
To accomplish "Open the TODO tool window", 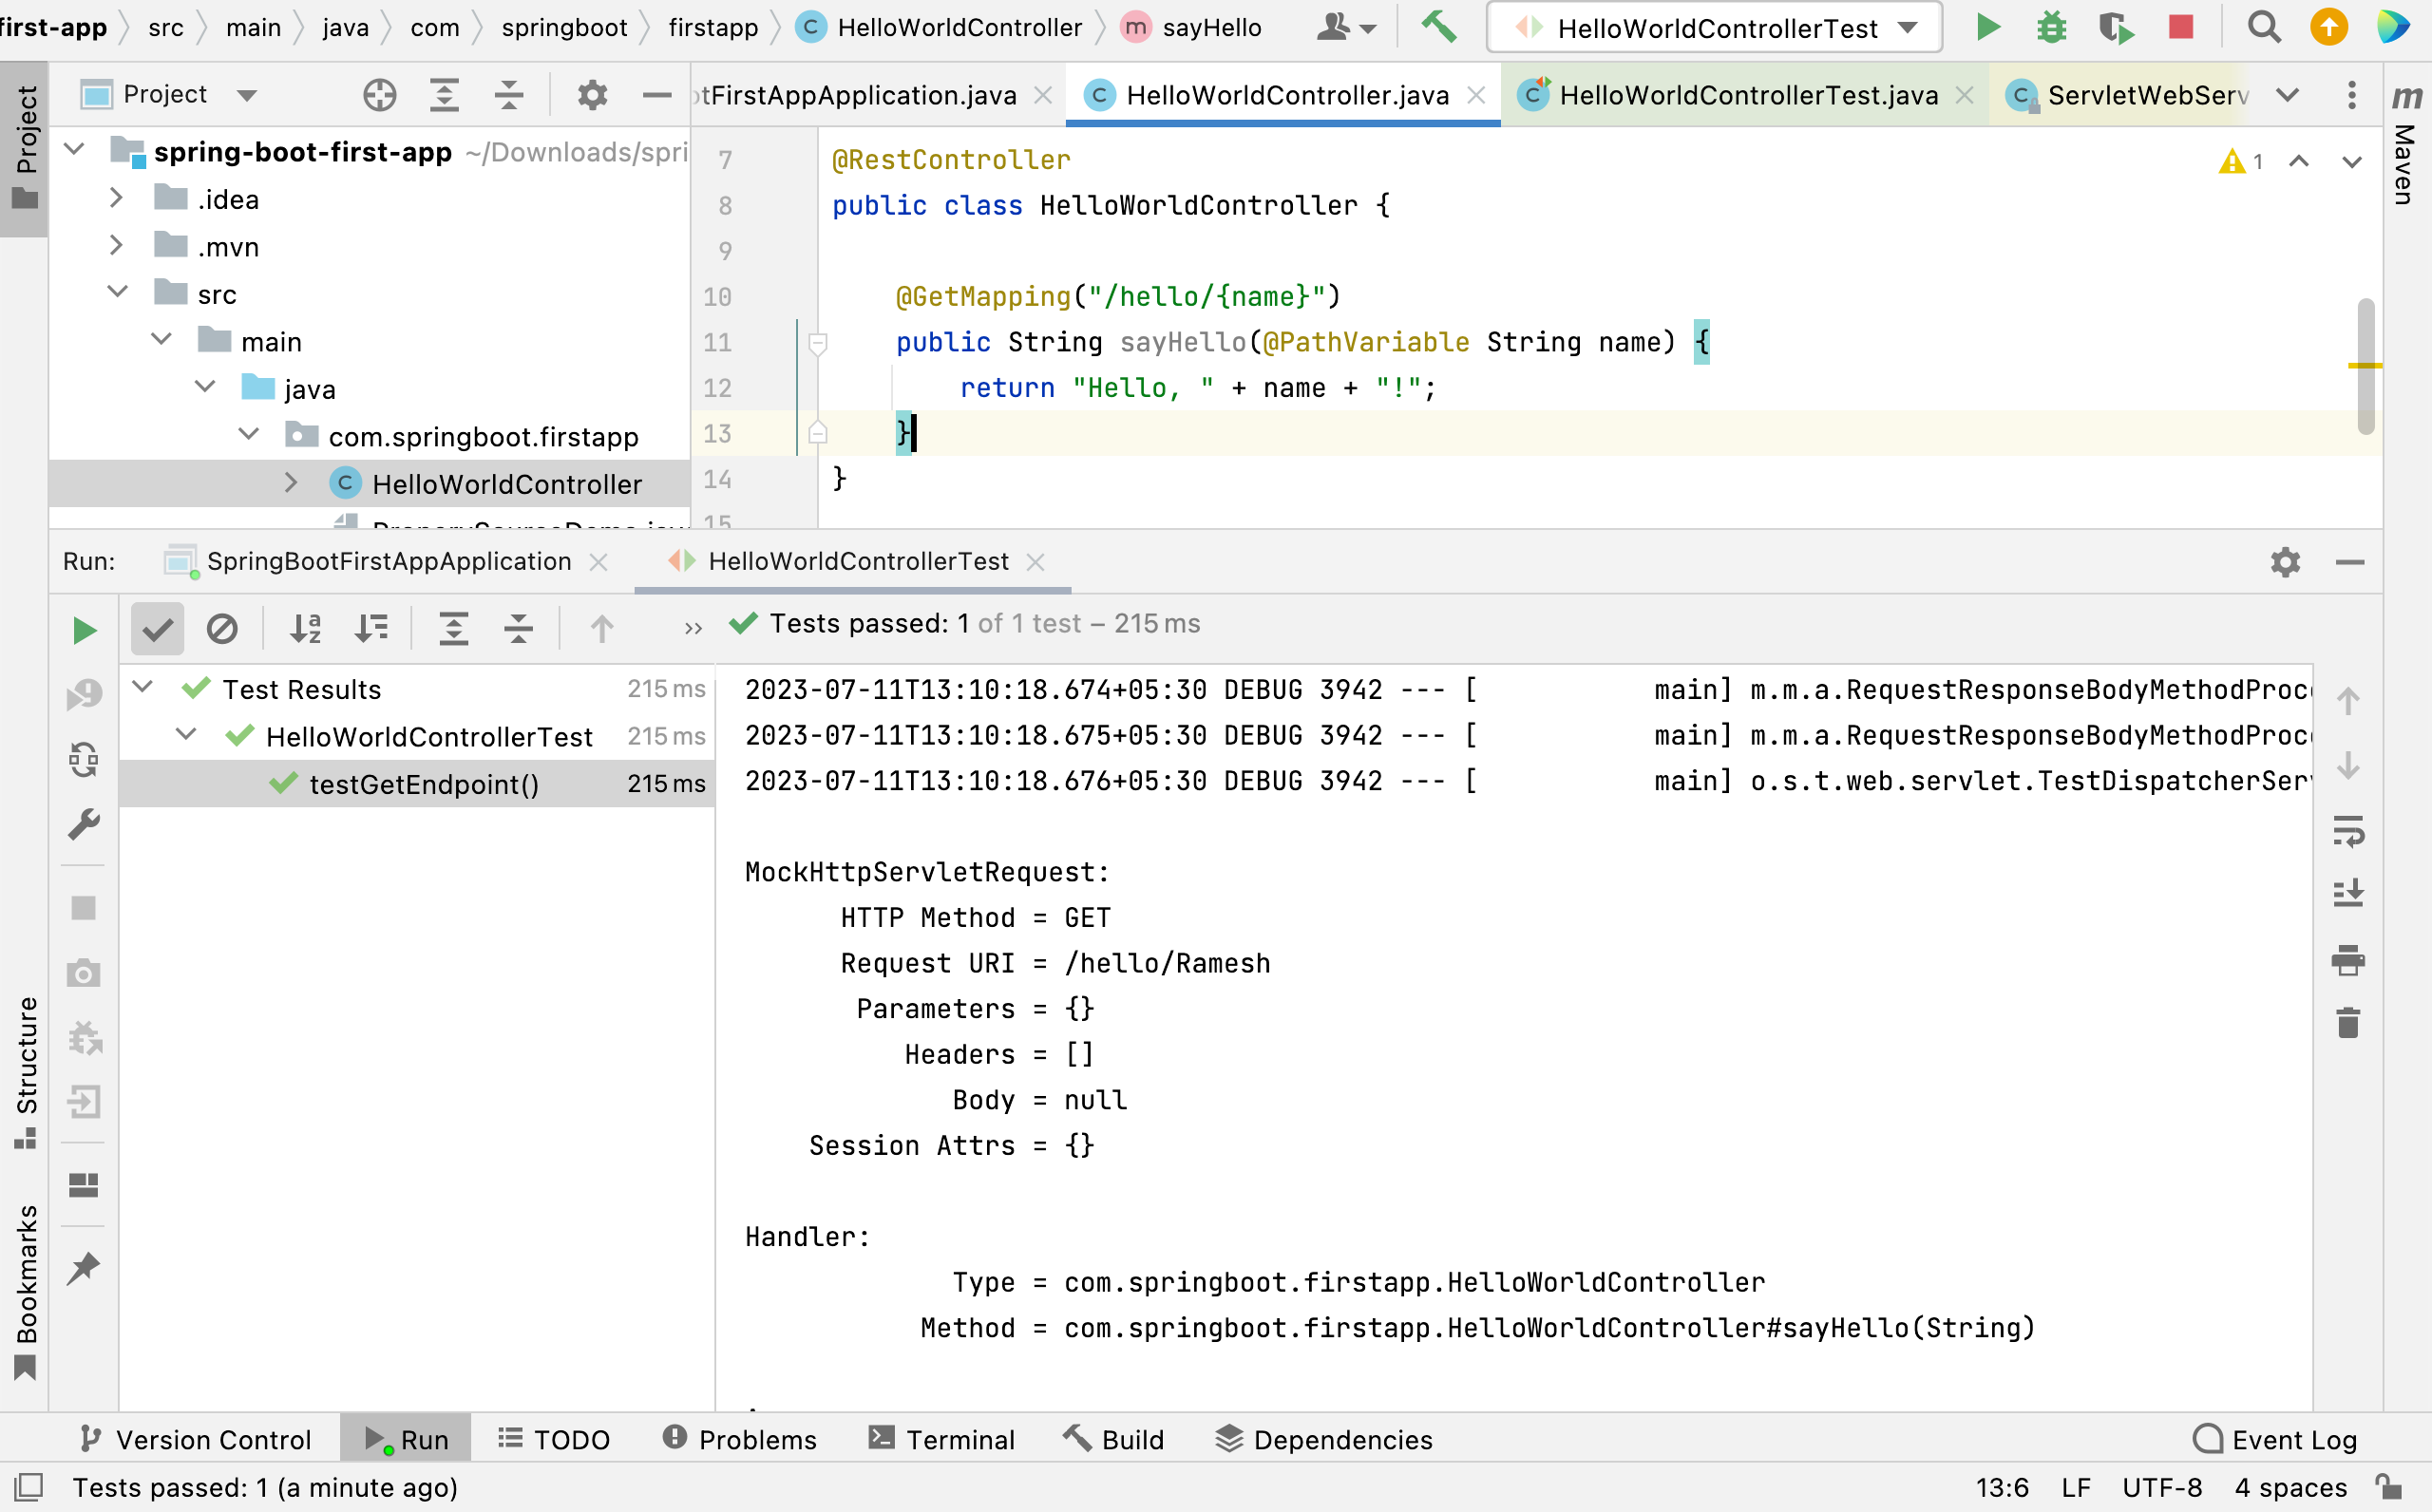I will tap(553, 1439).
